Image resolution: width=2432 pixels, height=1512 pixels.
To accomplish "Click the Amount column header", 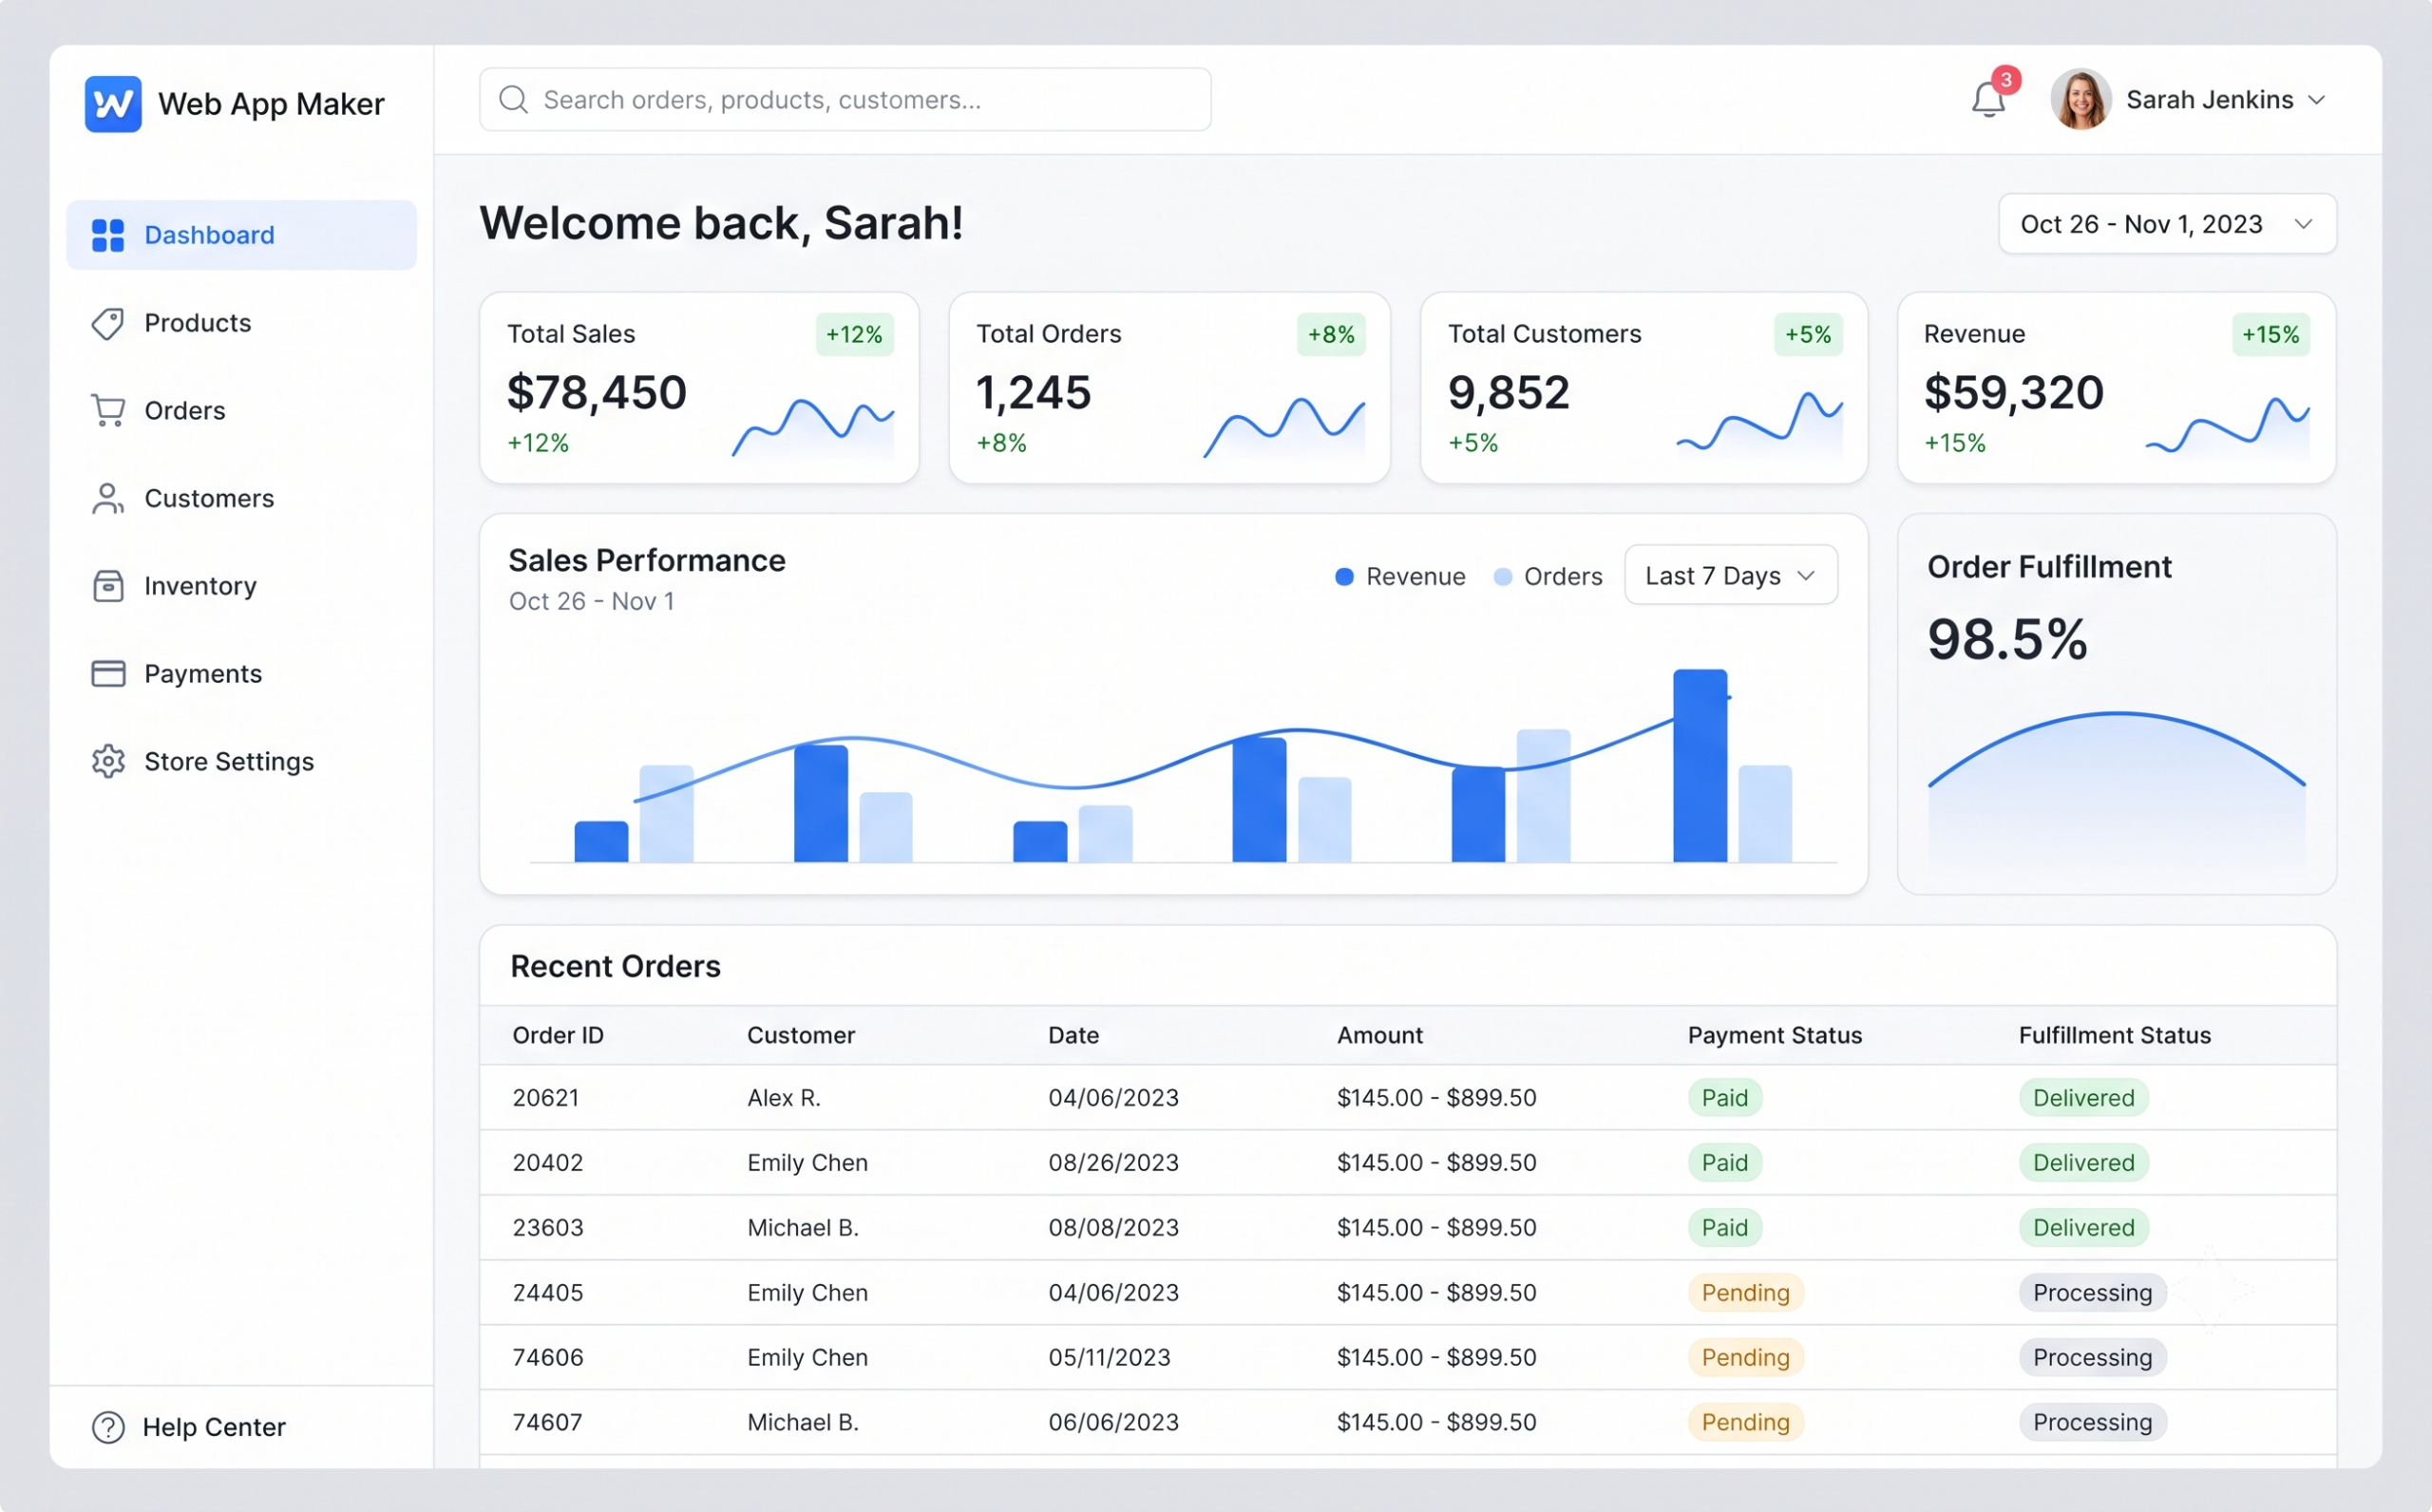I will click(1380, 1035).
